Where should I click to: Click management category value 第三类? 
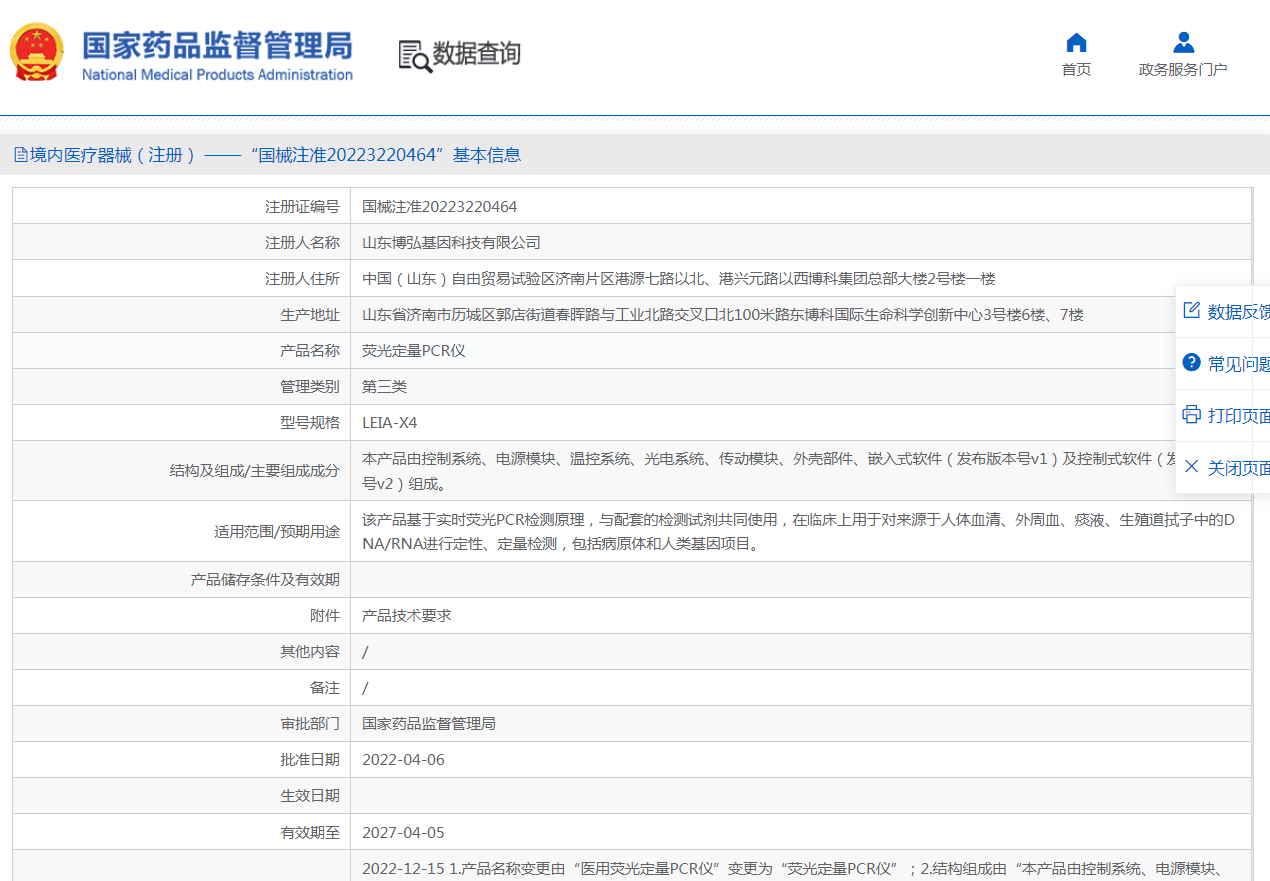pyautogui.click(x=384, y=387)
